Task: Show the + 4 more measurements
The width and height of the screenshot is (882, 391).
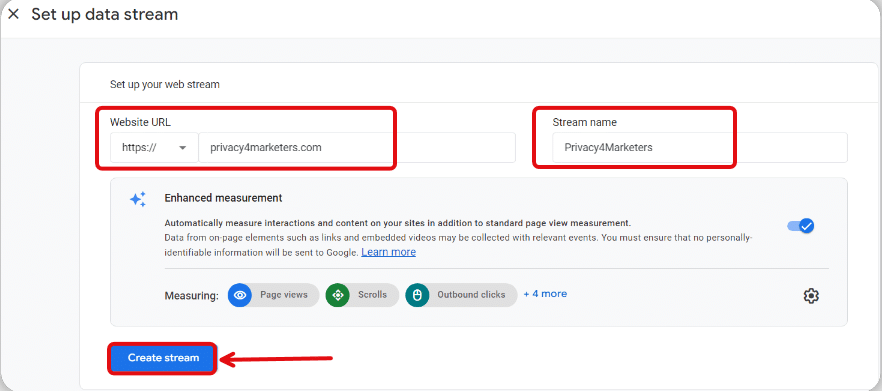Action: coord(545,294)
